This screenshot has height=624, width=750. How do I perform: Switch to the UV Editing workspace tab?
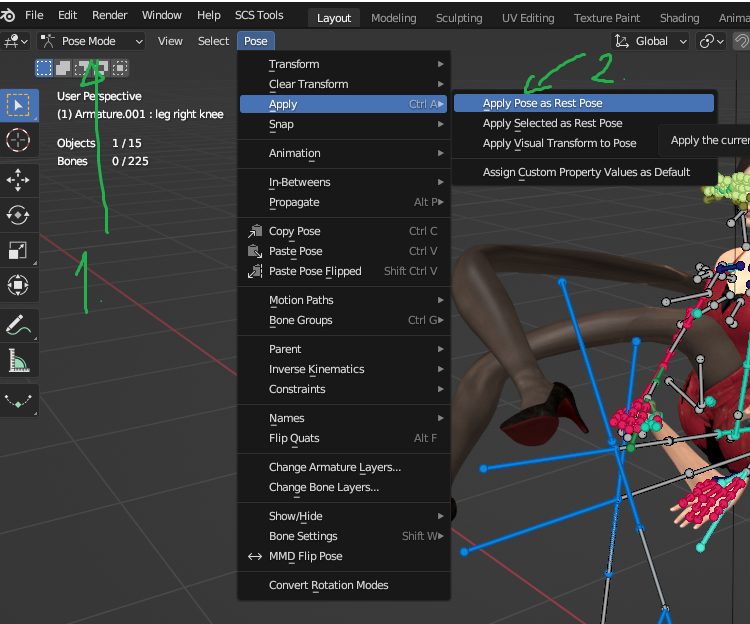tap(528, 18)
